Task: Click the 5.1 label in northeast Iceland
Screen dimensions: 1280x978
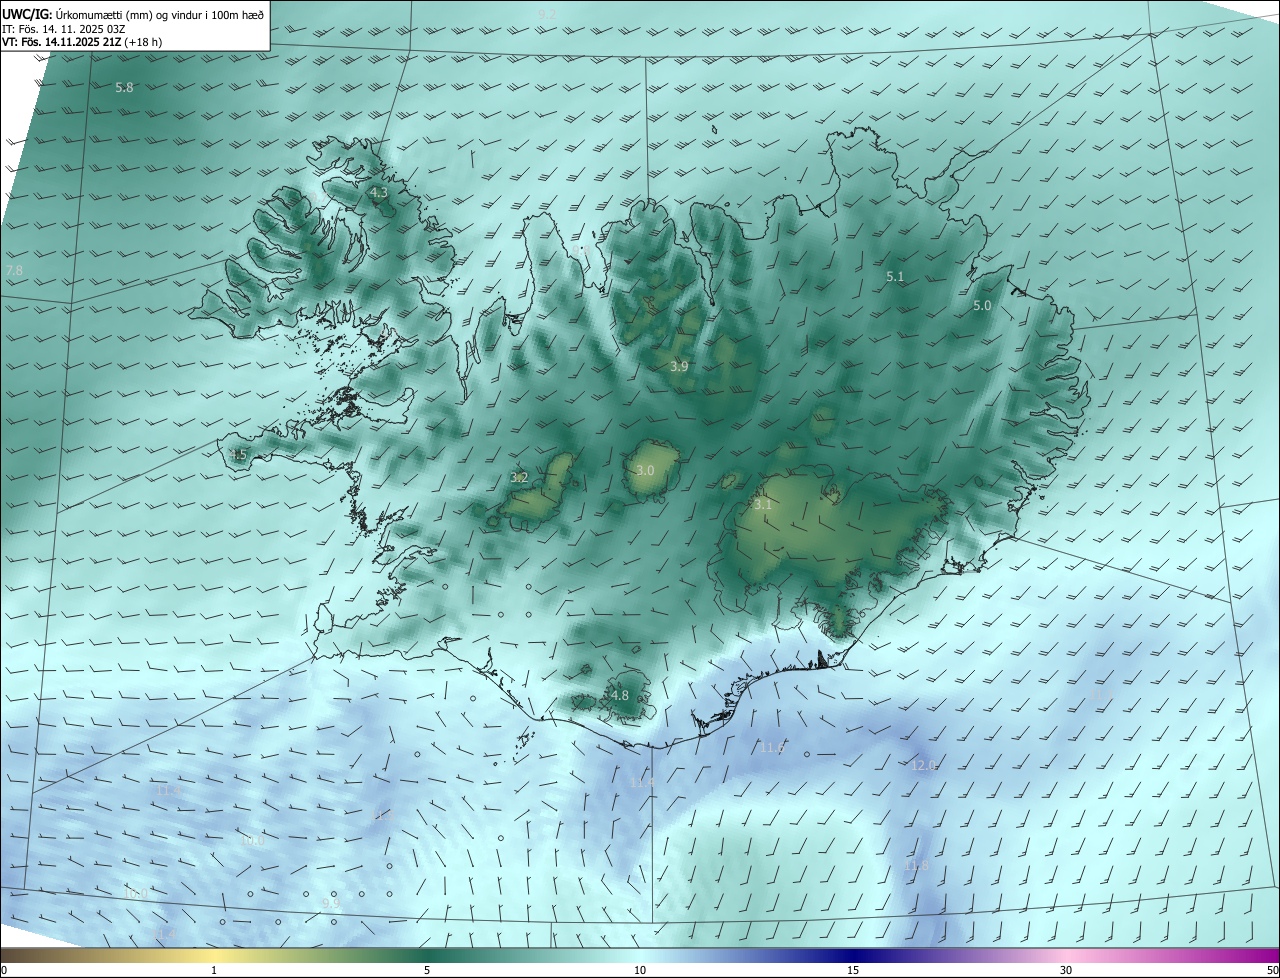Action: (x=895, y=276)
